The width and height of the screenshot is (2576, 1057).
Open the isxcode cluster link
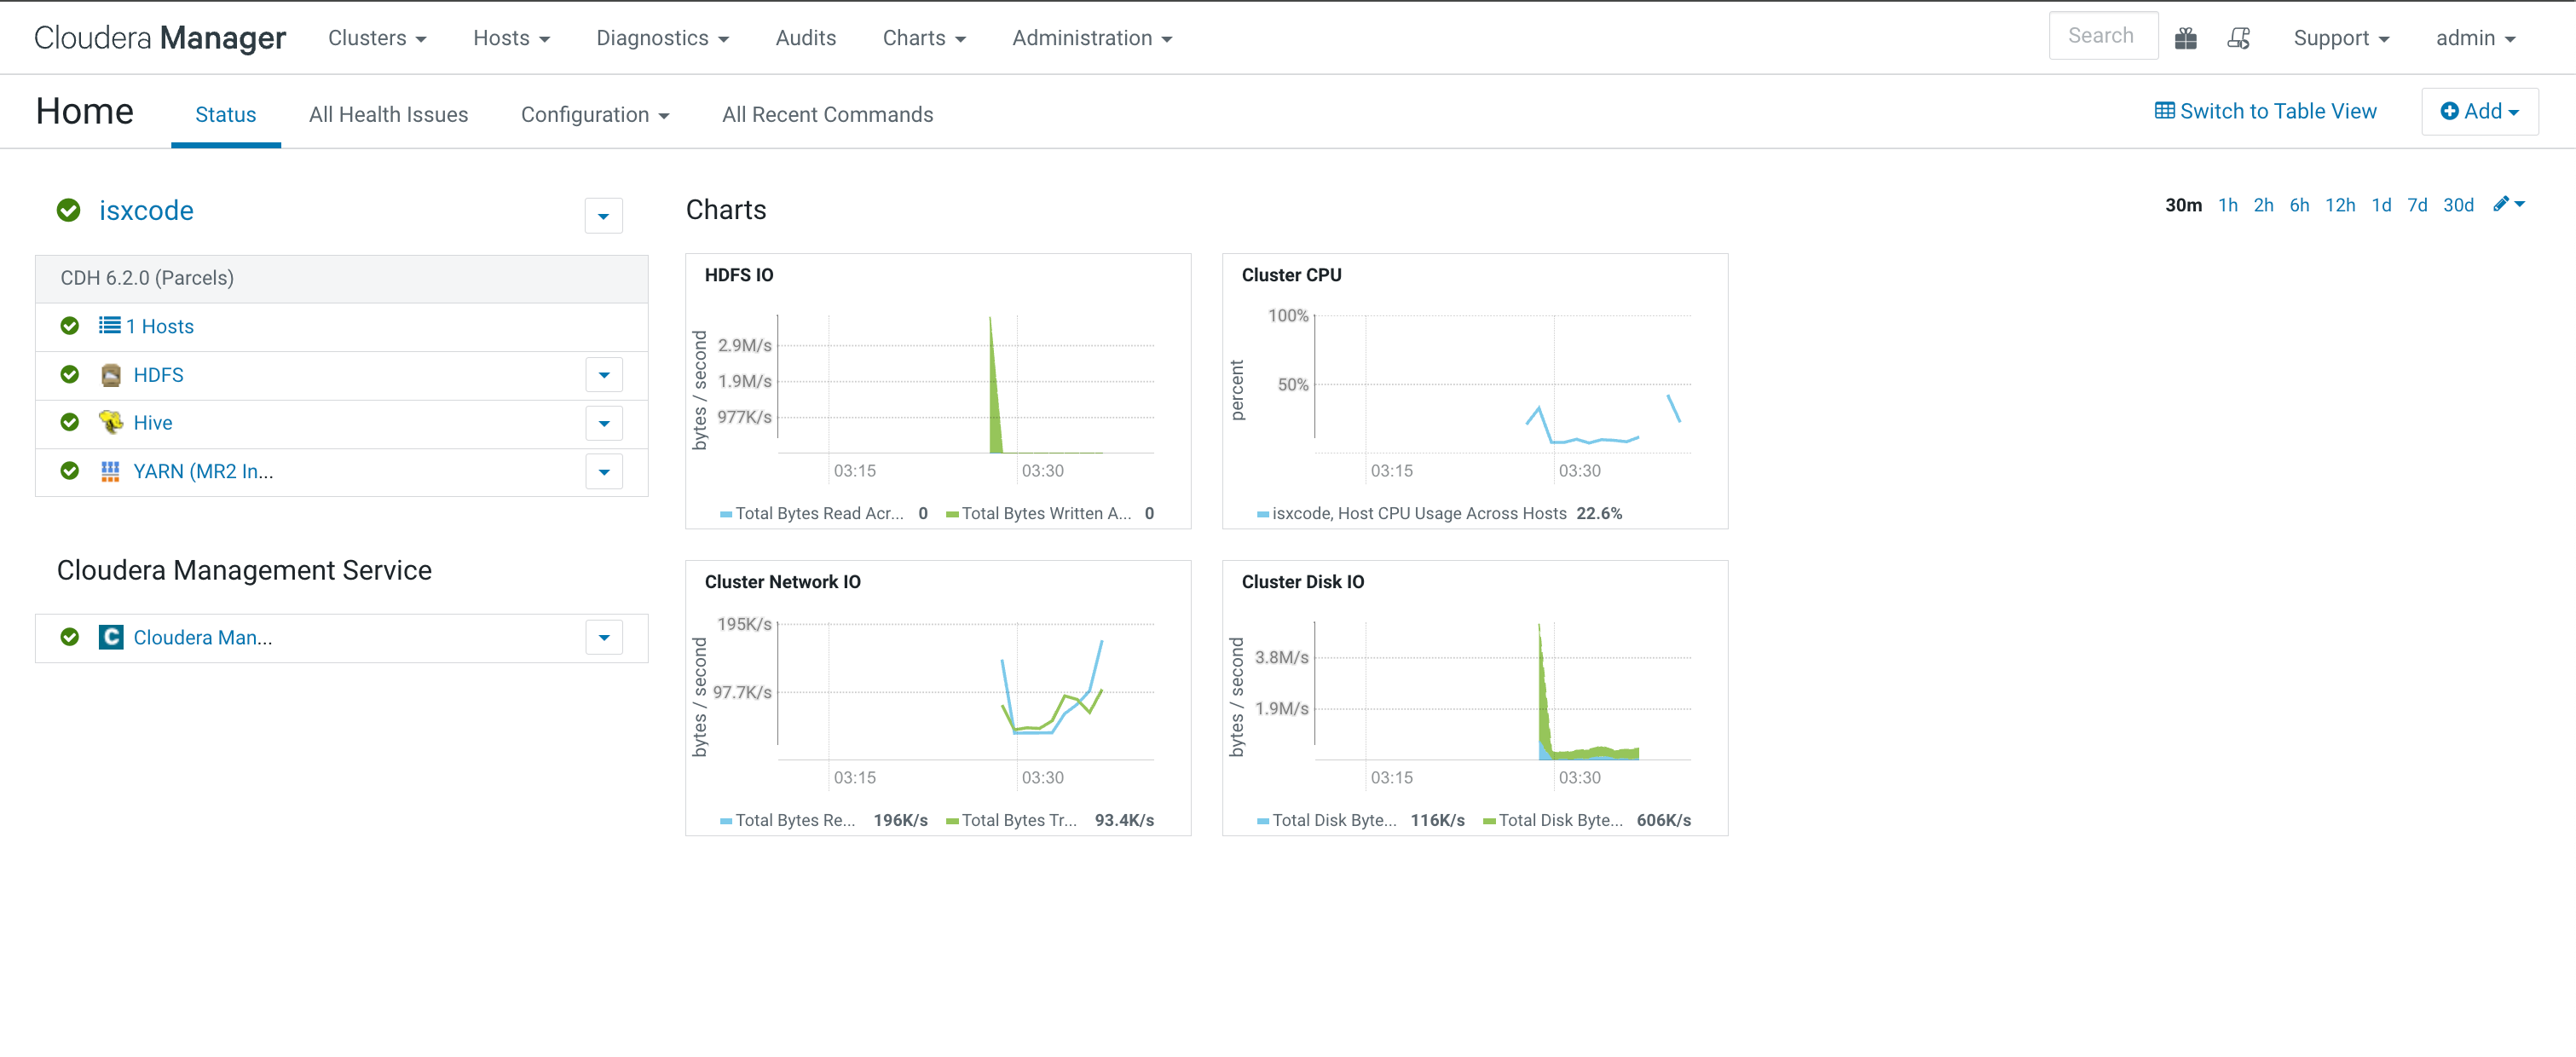(146, 210)
